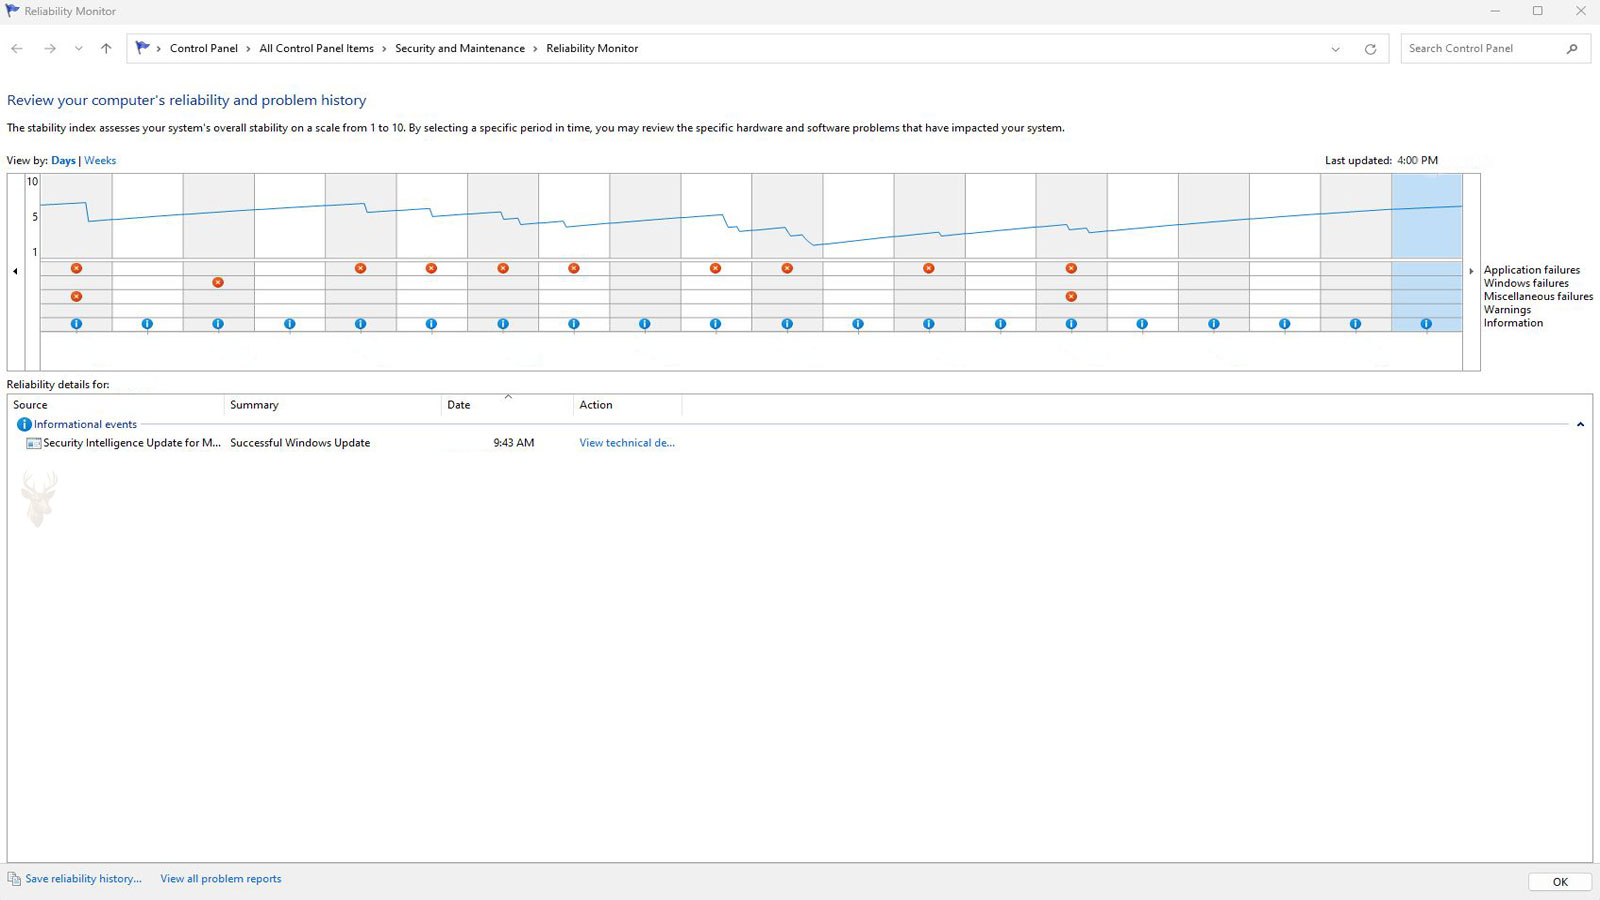Switch chart view to Weeks
1600x900 pixels.
100,160
